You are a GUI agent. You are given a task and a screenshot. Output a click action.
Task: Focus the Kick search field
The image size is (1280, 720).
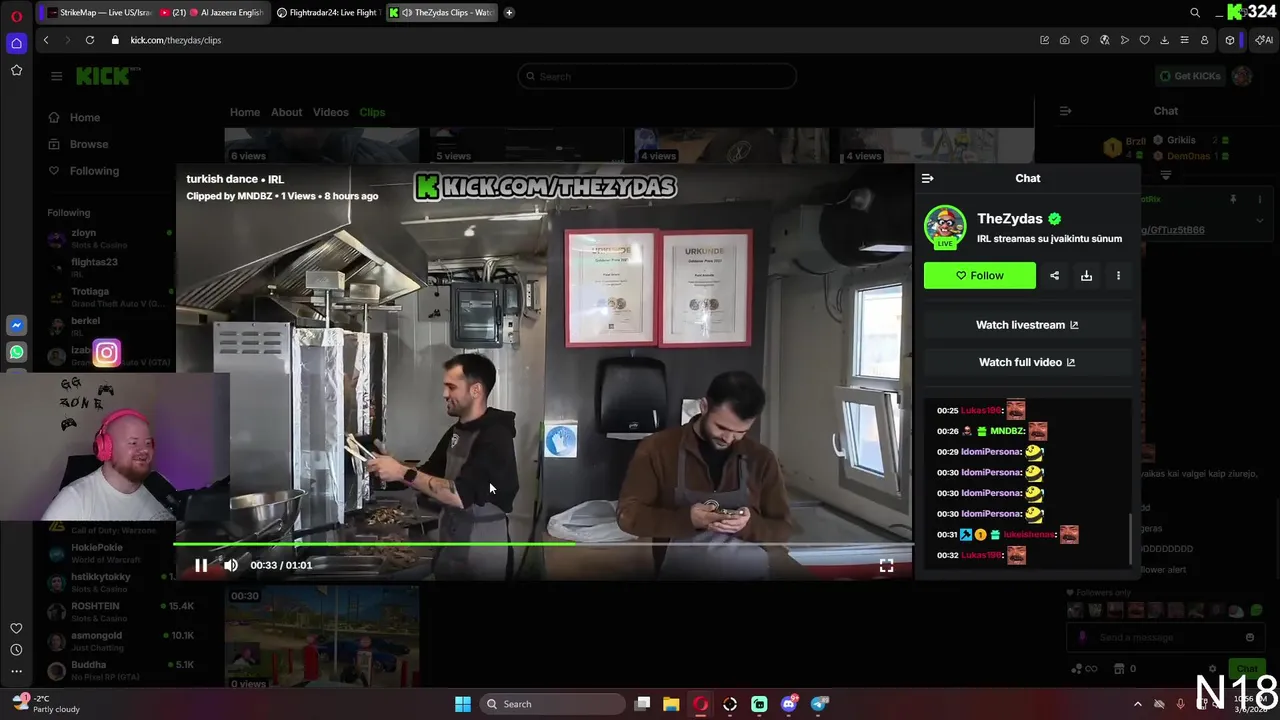point(657,76)
